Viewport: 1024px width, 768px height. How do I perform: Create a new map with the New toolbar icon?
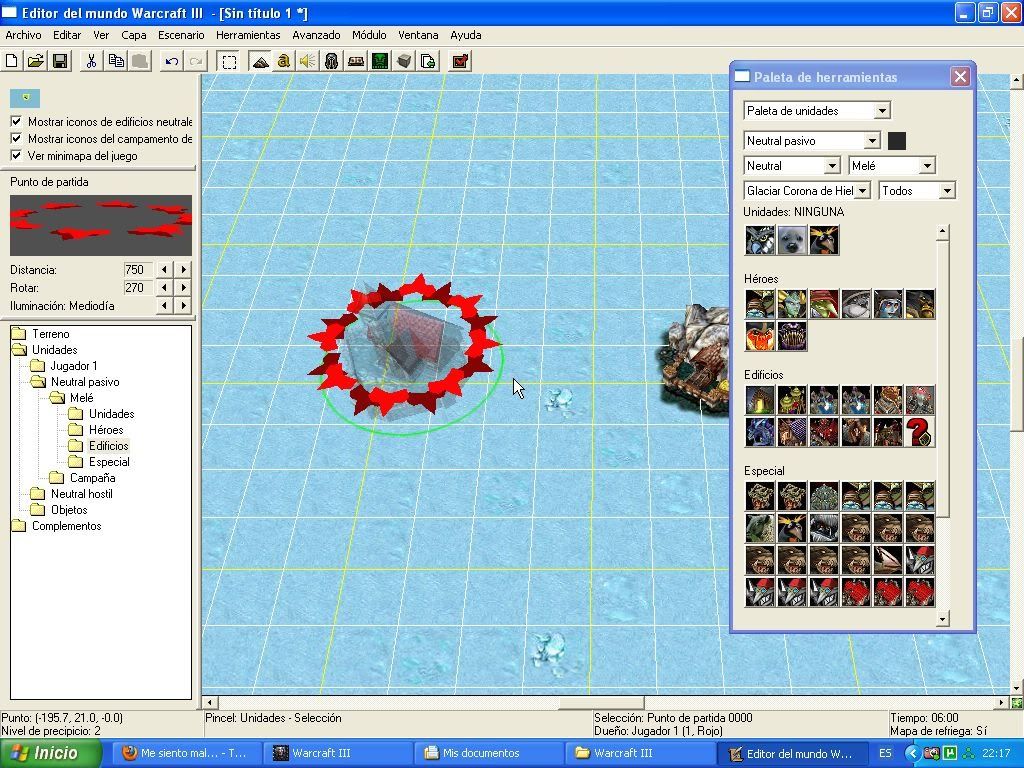(12, 61)
